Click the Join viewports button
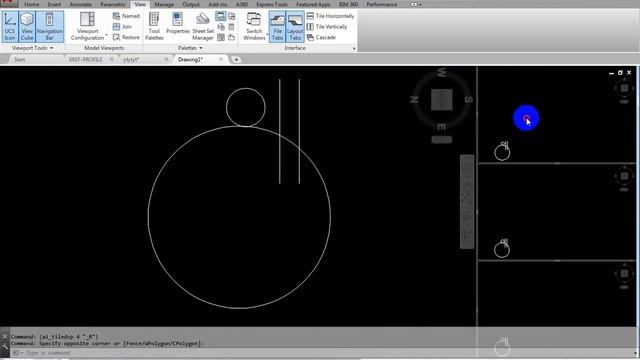The image size is (640, 360). [122, 27]
